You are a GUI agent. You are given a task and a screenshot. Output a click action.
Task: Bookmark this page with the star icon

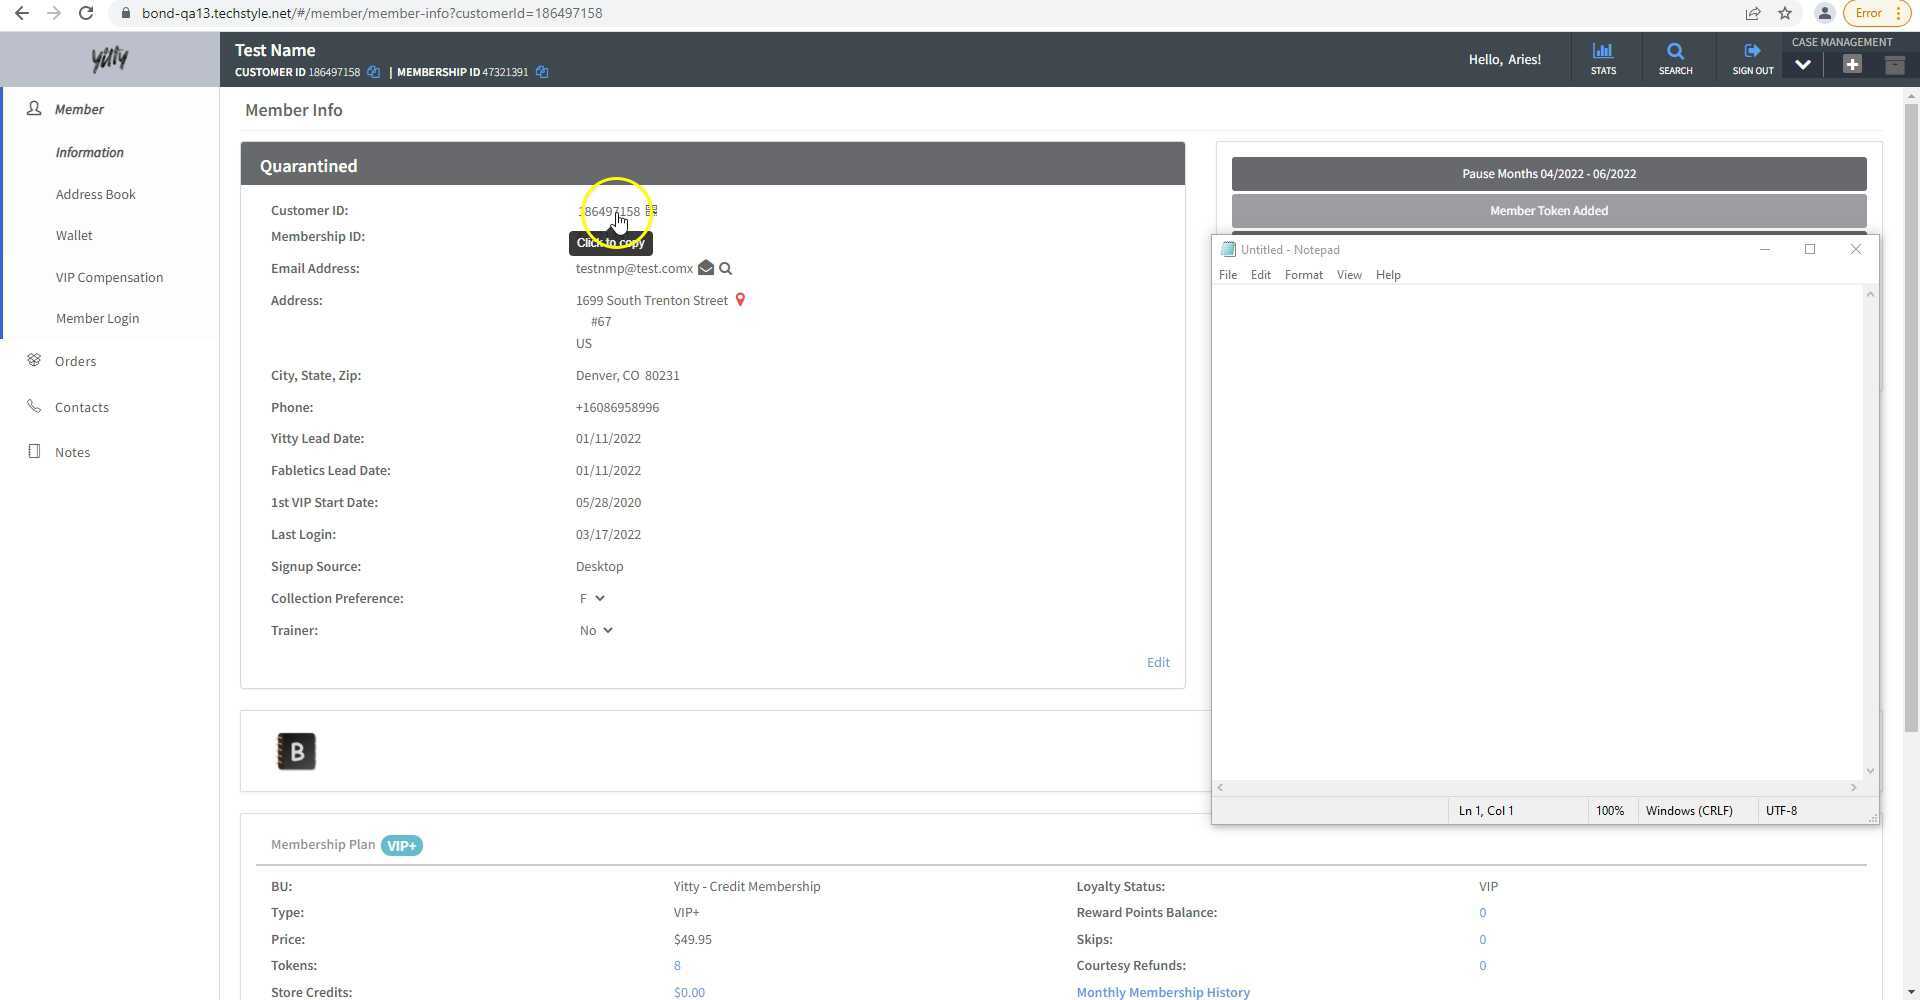tap(1785, 13)
